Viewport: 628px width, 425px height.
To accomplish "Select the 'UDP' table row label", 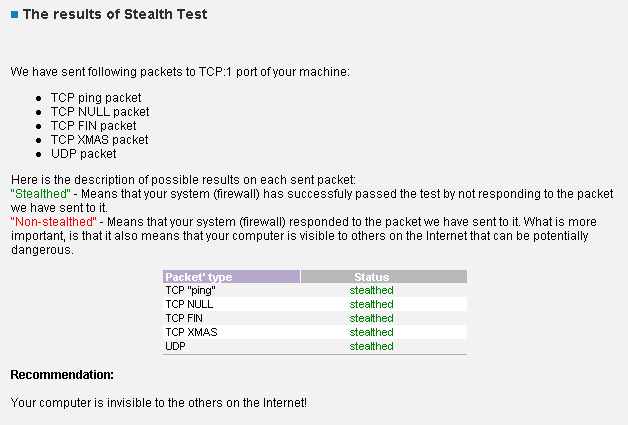I will 175,346.
